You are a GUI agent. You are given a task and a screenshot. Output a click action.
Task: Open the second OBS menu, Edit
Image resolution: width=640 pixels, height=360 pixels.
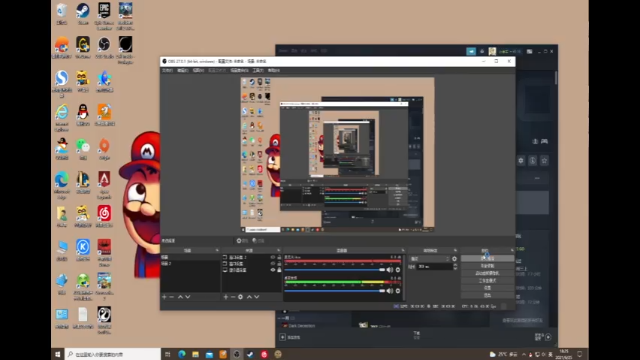[183, 71]
